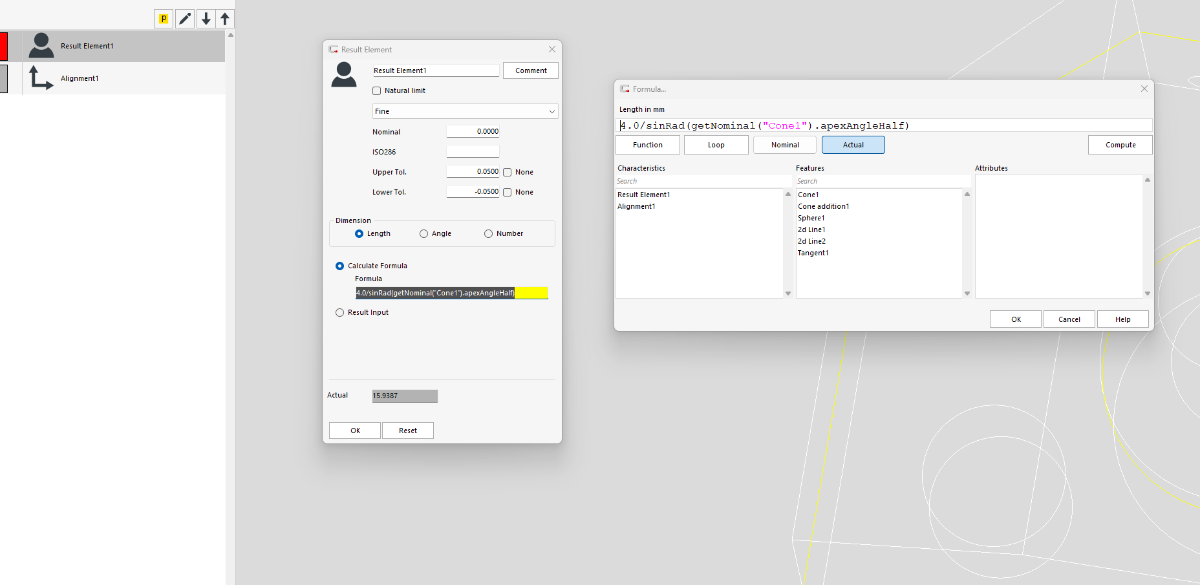The height and width of the screenshot is (585, 1200).
Task: Click the person icon in Result Element dialog
Action: coord(344,74)
